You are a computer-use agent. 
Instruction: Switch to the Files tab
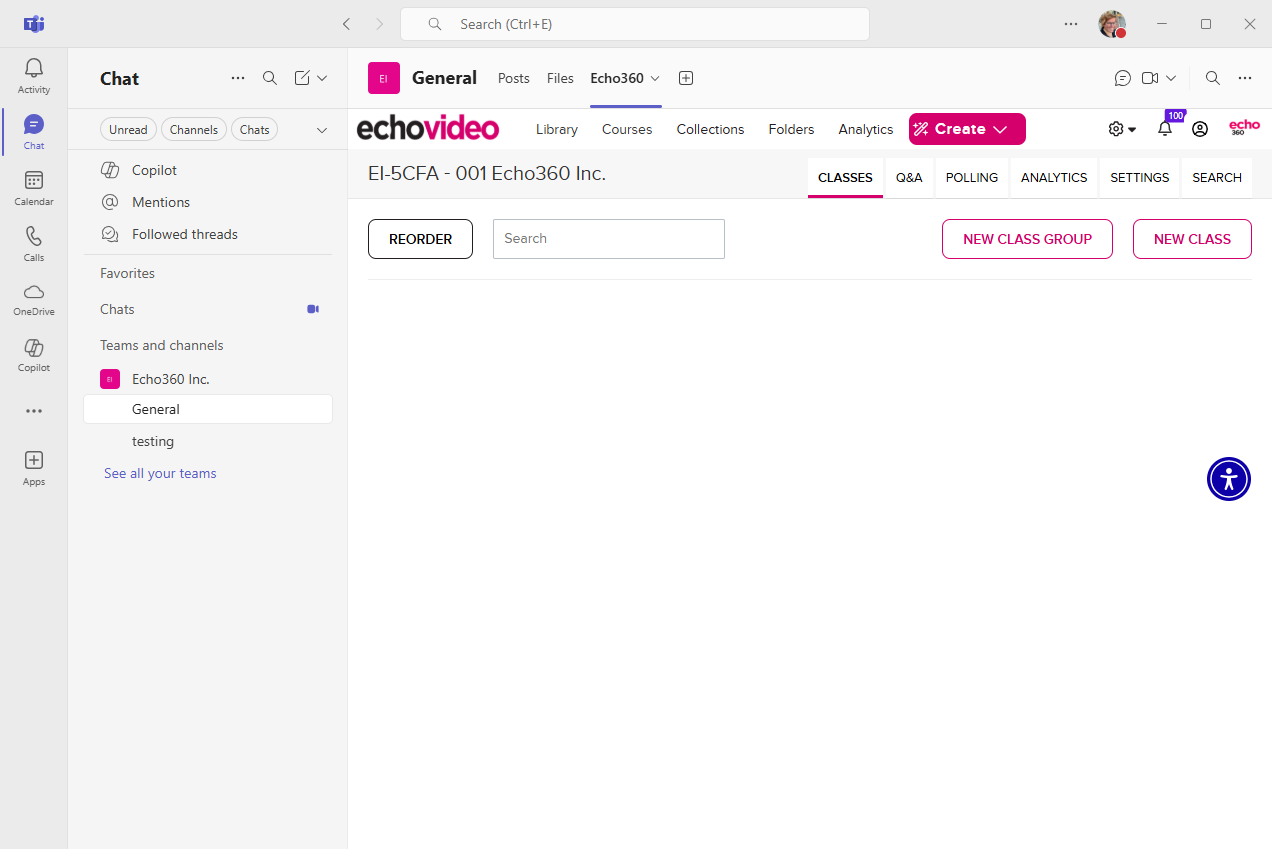560,78
